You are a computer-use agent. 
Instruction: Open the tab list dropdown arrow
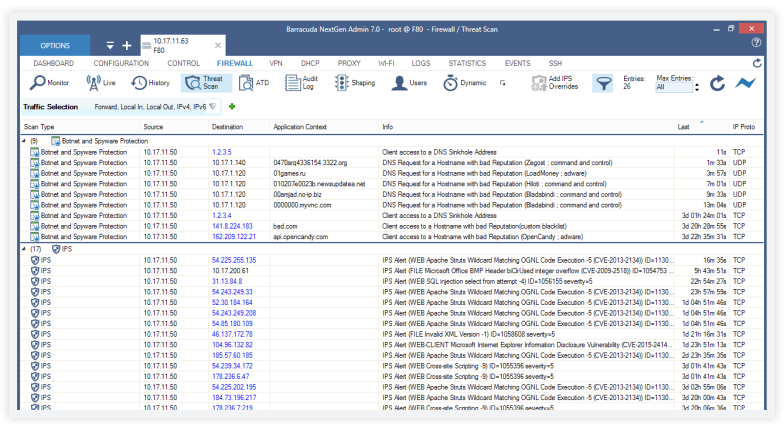[110, 46]
